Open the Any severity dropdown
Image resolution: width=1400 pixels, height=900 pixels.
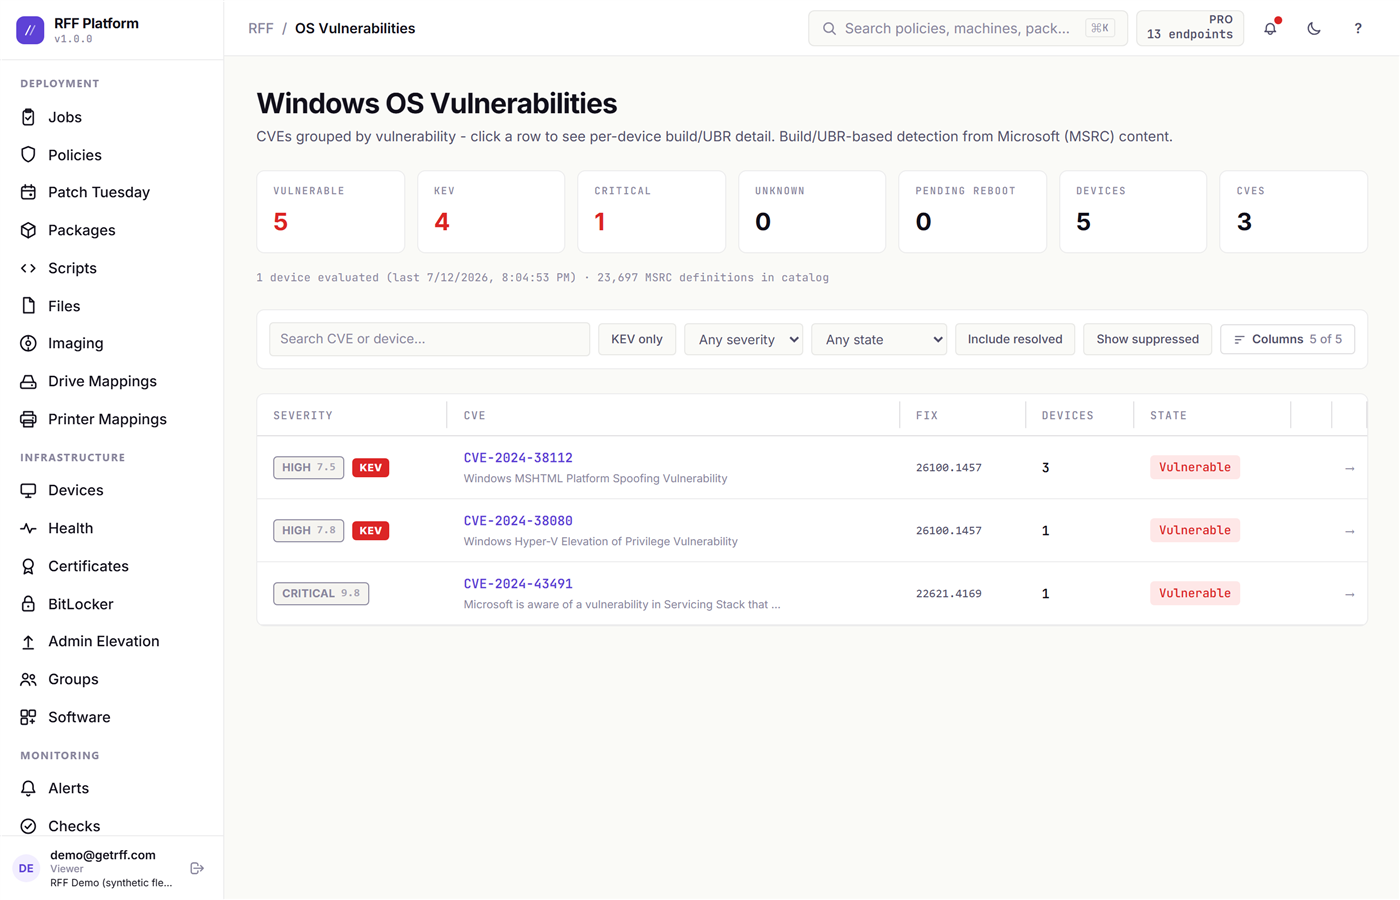tap(743, 339)
